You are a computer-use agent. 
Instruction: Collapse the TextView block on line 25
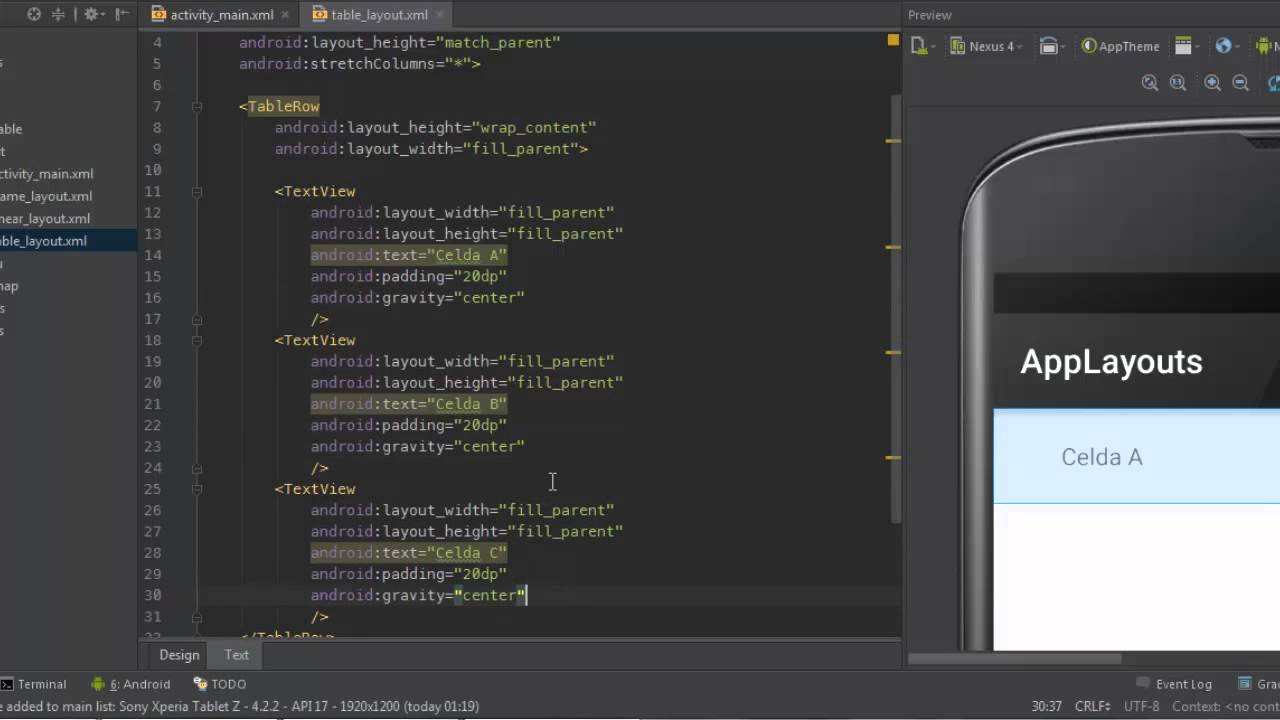[197, 489]
